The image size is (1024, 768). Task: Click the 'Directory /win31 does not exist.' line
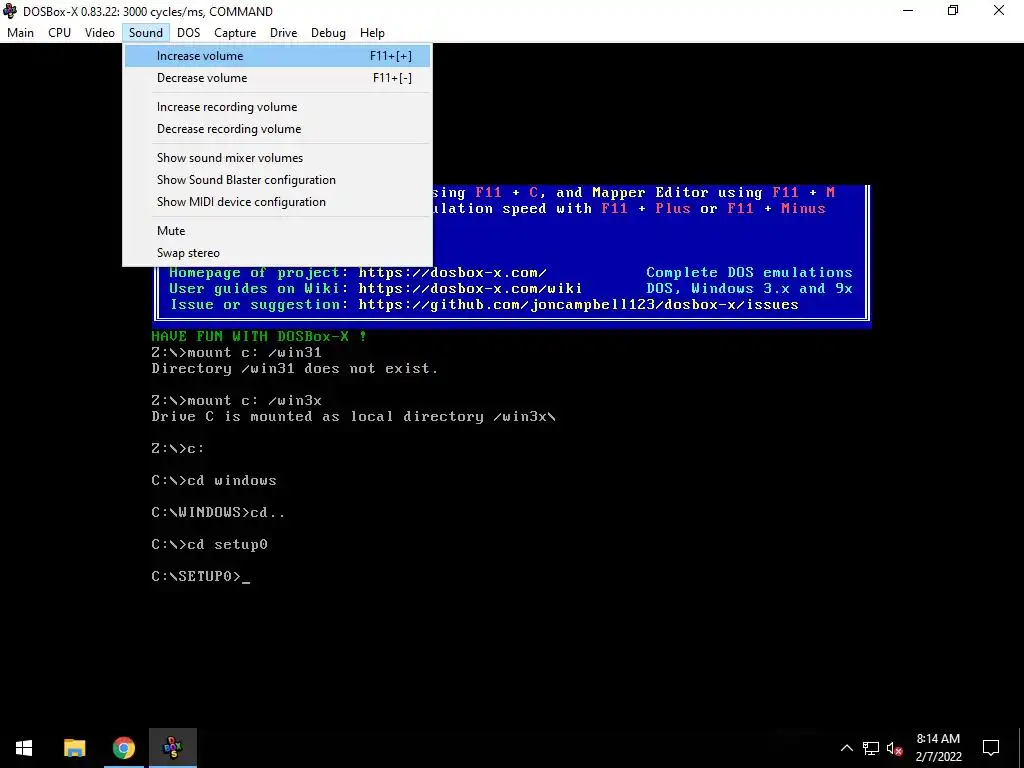point(295,368)
